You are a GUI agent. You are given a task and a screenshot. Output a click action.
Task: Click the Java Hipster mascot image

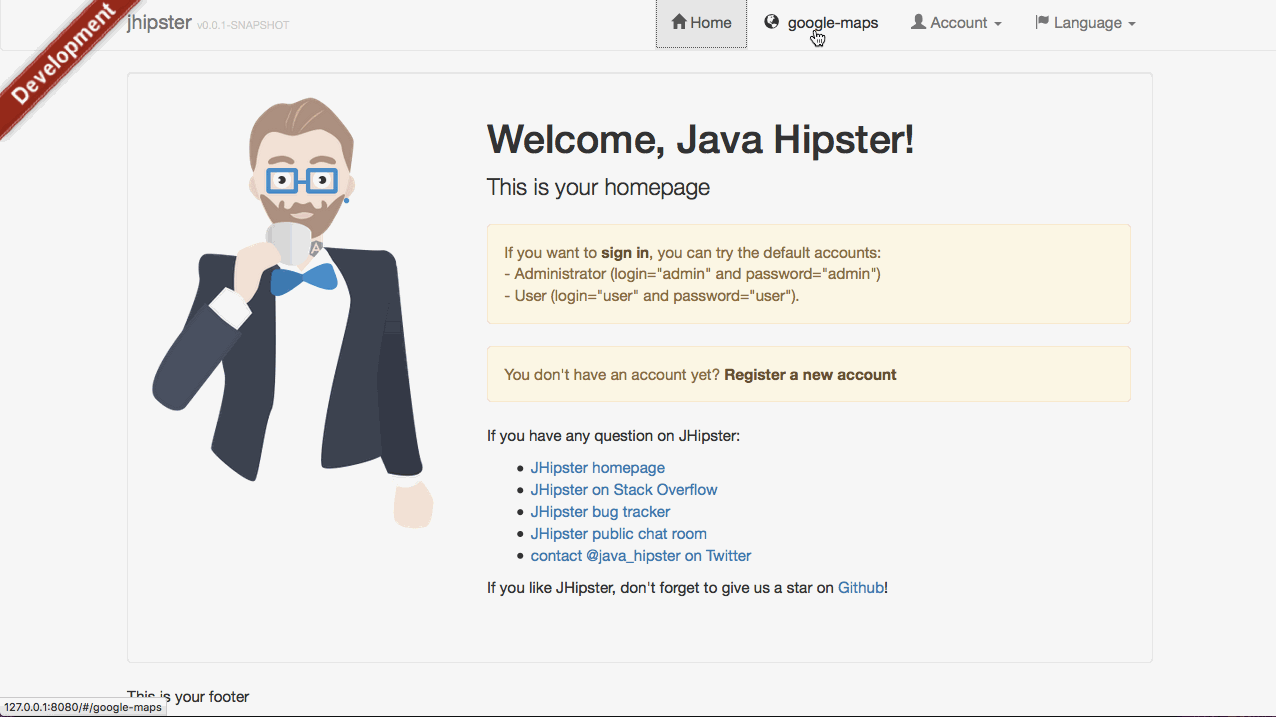tap(293, 313)
